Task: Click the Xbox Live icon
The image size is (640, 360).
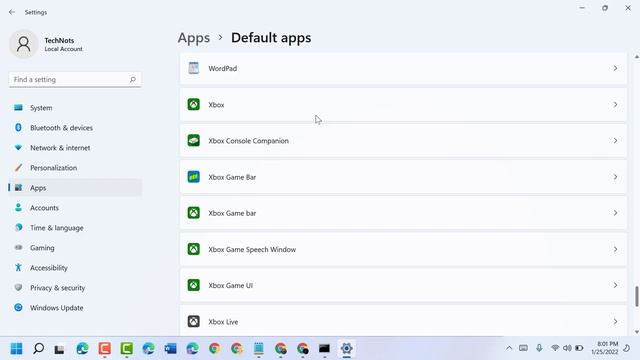Action: 193,321
